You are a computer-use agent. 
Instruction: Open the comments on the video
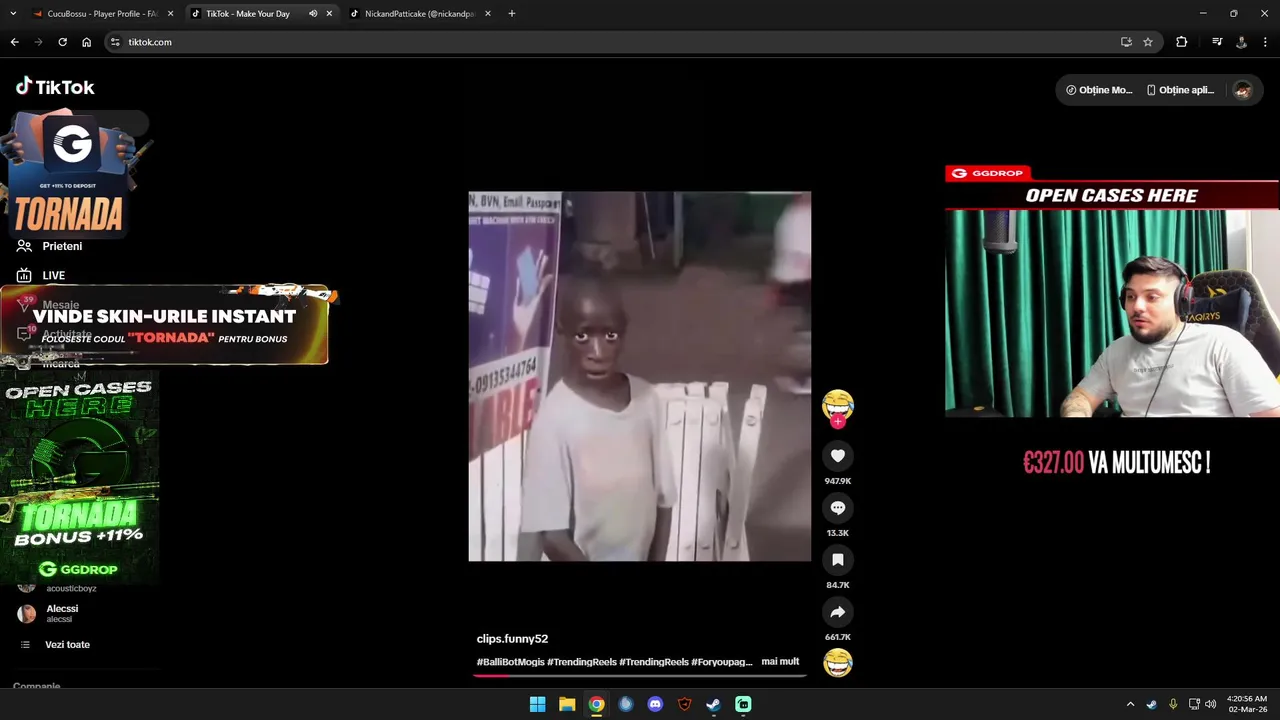coord(838,508)
